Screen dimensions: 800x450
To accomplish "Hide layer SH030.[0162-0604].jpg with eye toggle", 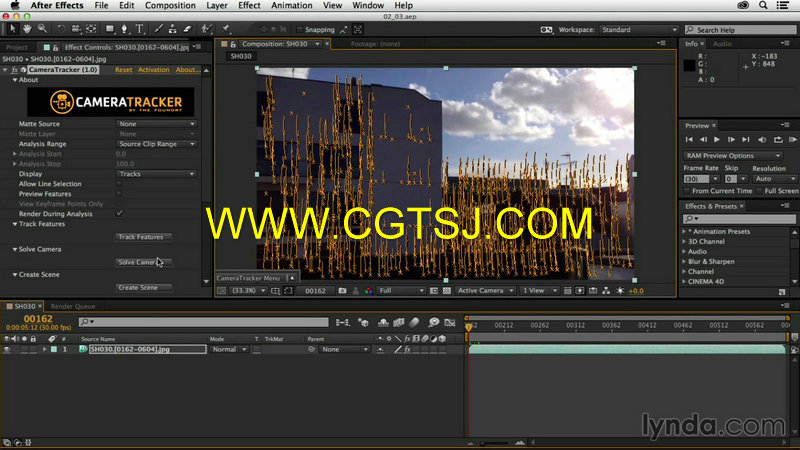I will tap(7, 349).
